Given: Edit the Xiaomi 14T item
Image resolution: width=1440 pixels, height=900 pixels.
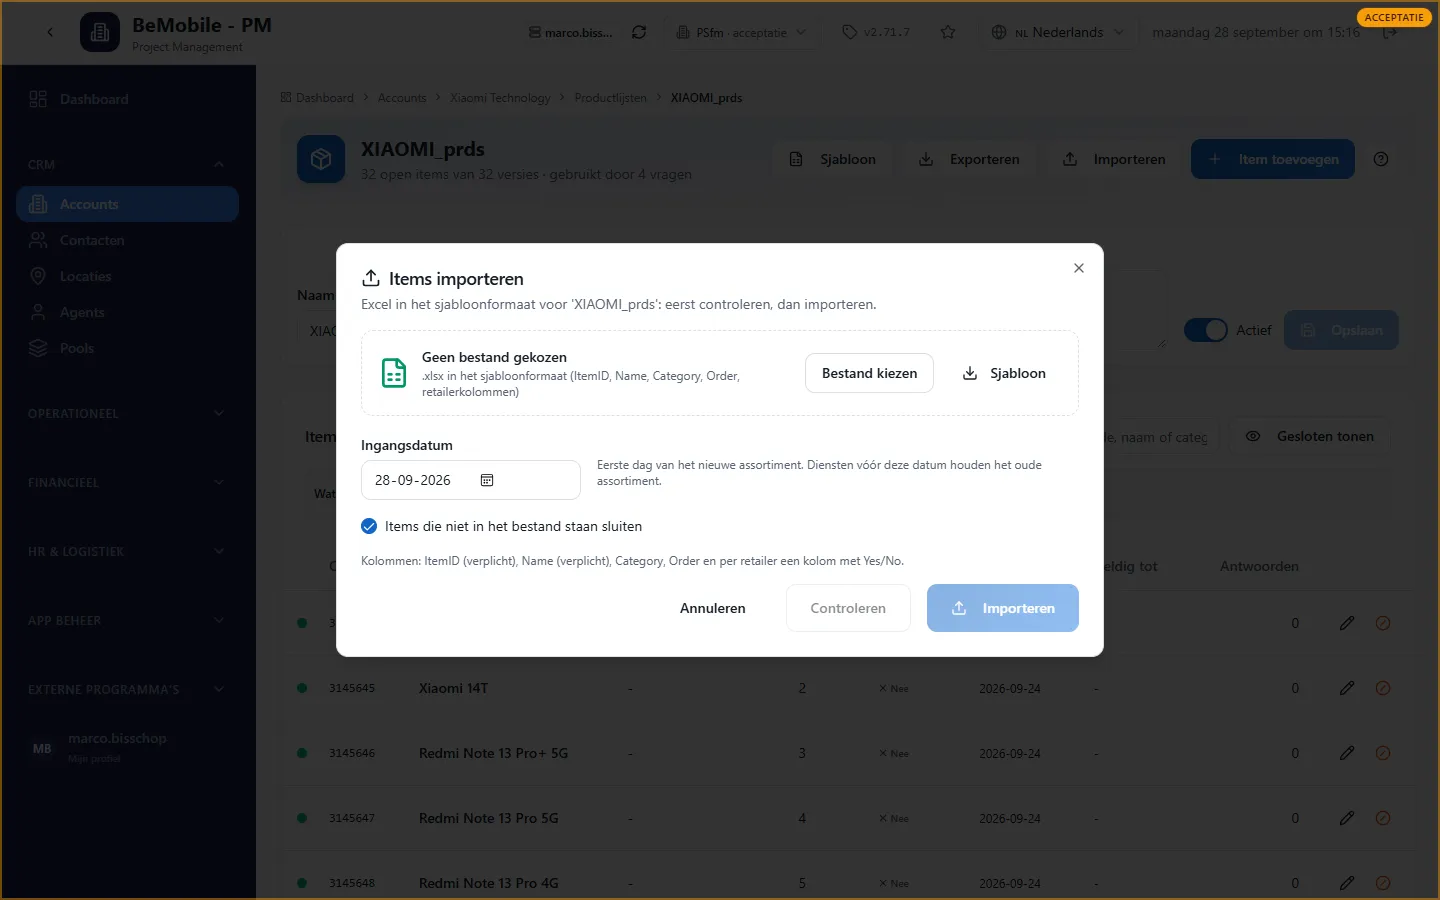Looking at the screenshot, I should pos(1347,688).
